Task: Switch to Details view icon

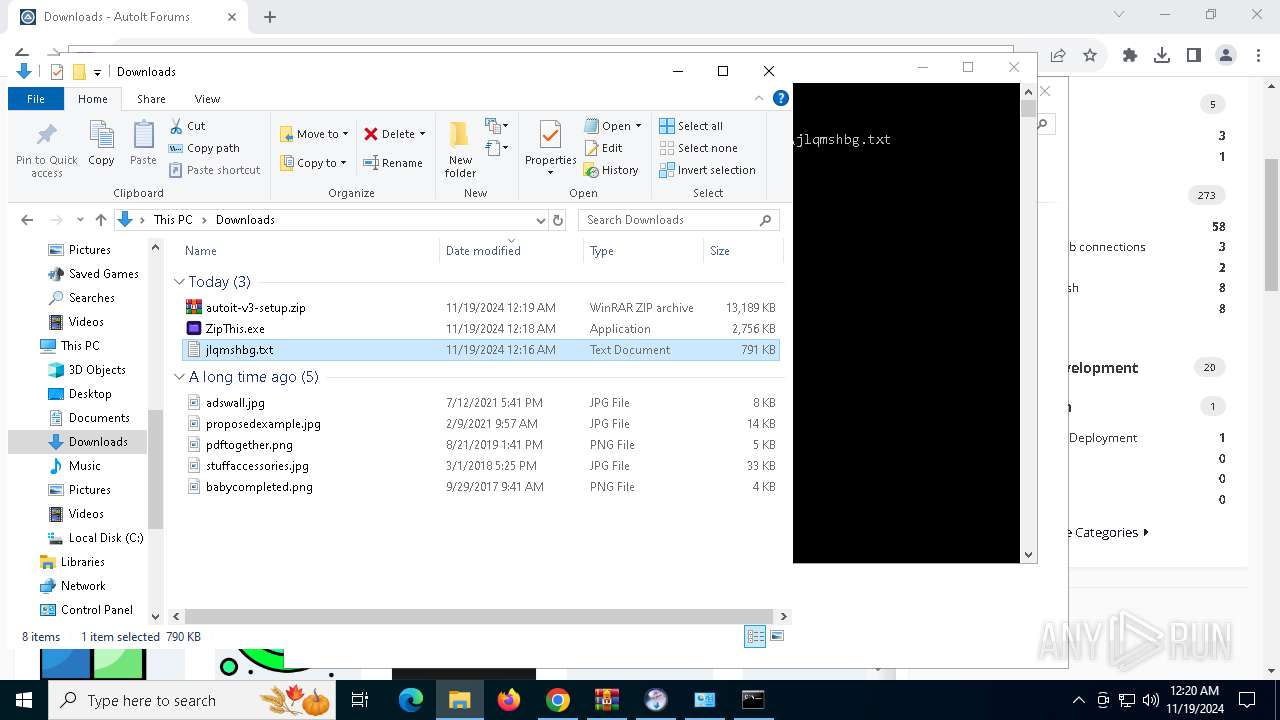Action: click(x=755, y=637)
